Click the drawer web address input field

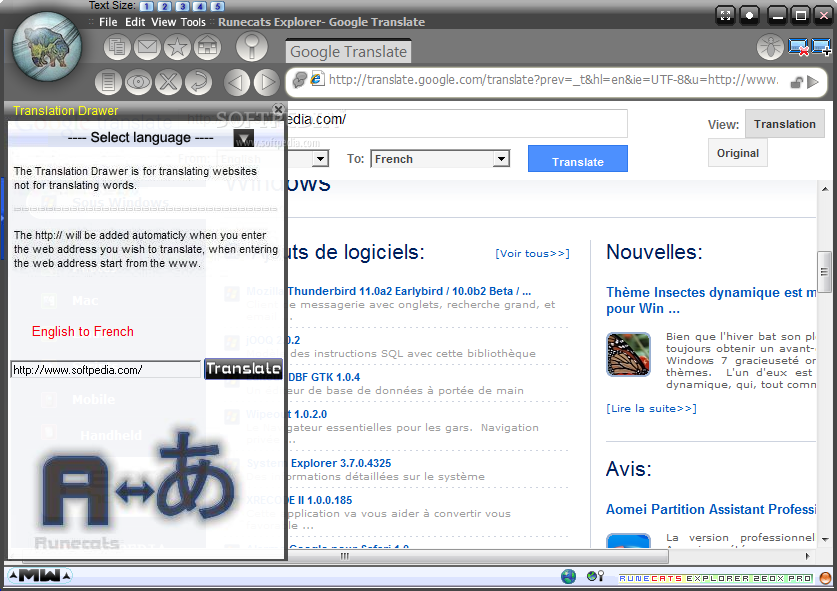106,369
